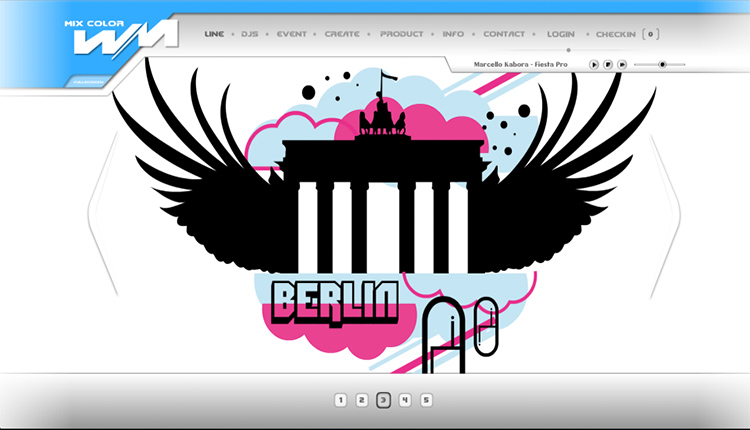Open the DJS section
750x430 pixels.
[x=250, y=34]
